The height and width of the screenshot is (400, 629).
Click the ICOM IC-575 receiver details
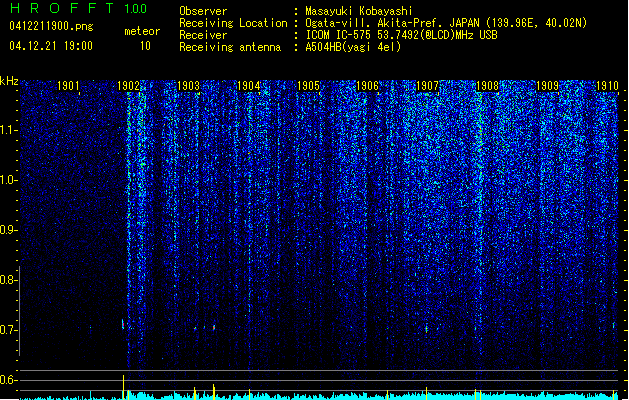pos(401,35)
